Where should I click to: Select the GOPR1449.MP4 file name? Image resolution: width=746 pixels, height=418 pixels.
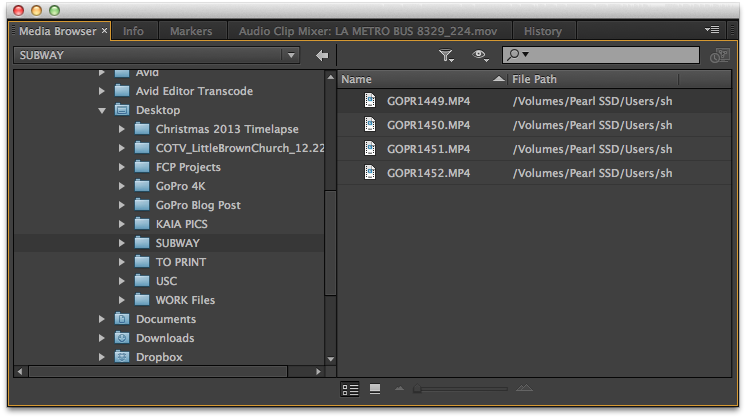click(x=428, y=101)
